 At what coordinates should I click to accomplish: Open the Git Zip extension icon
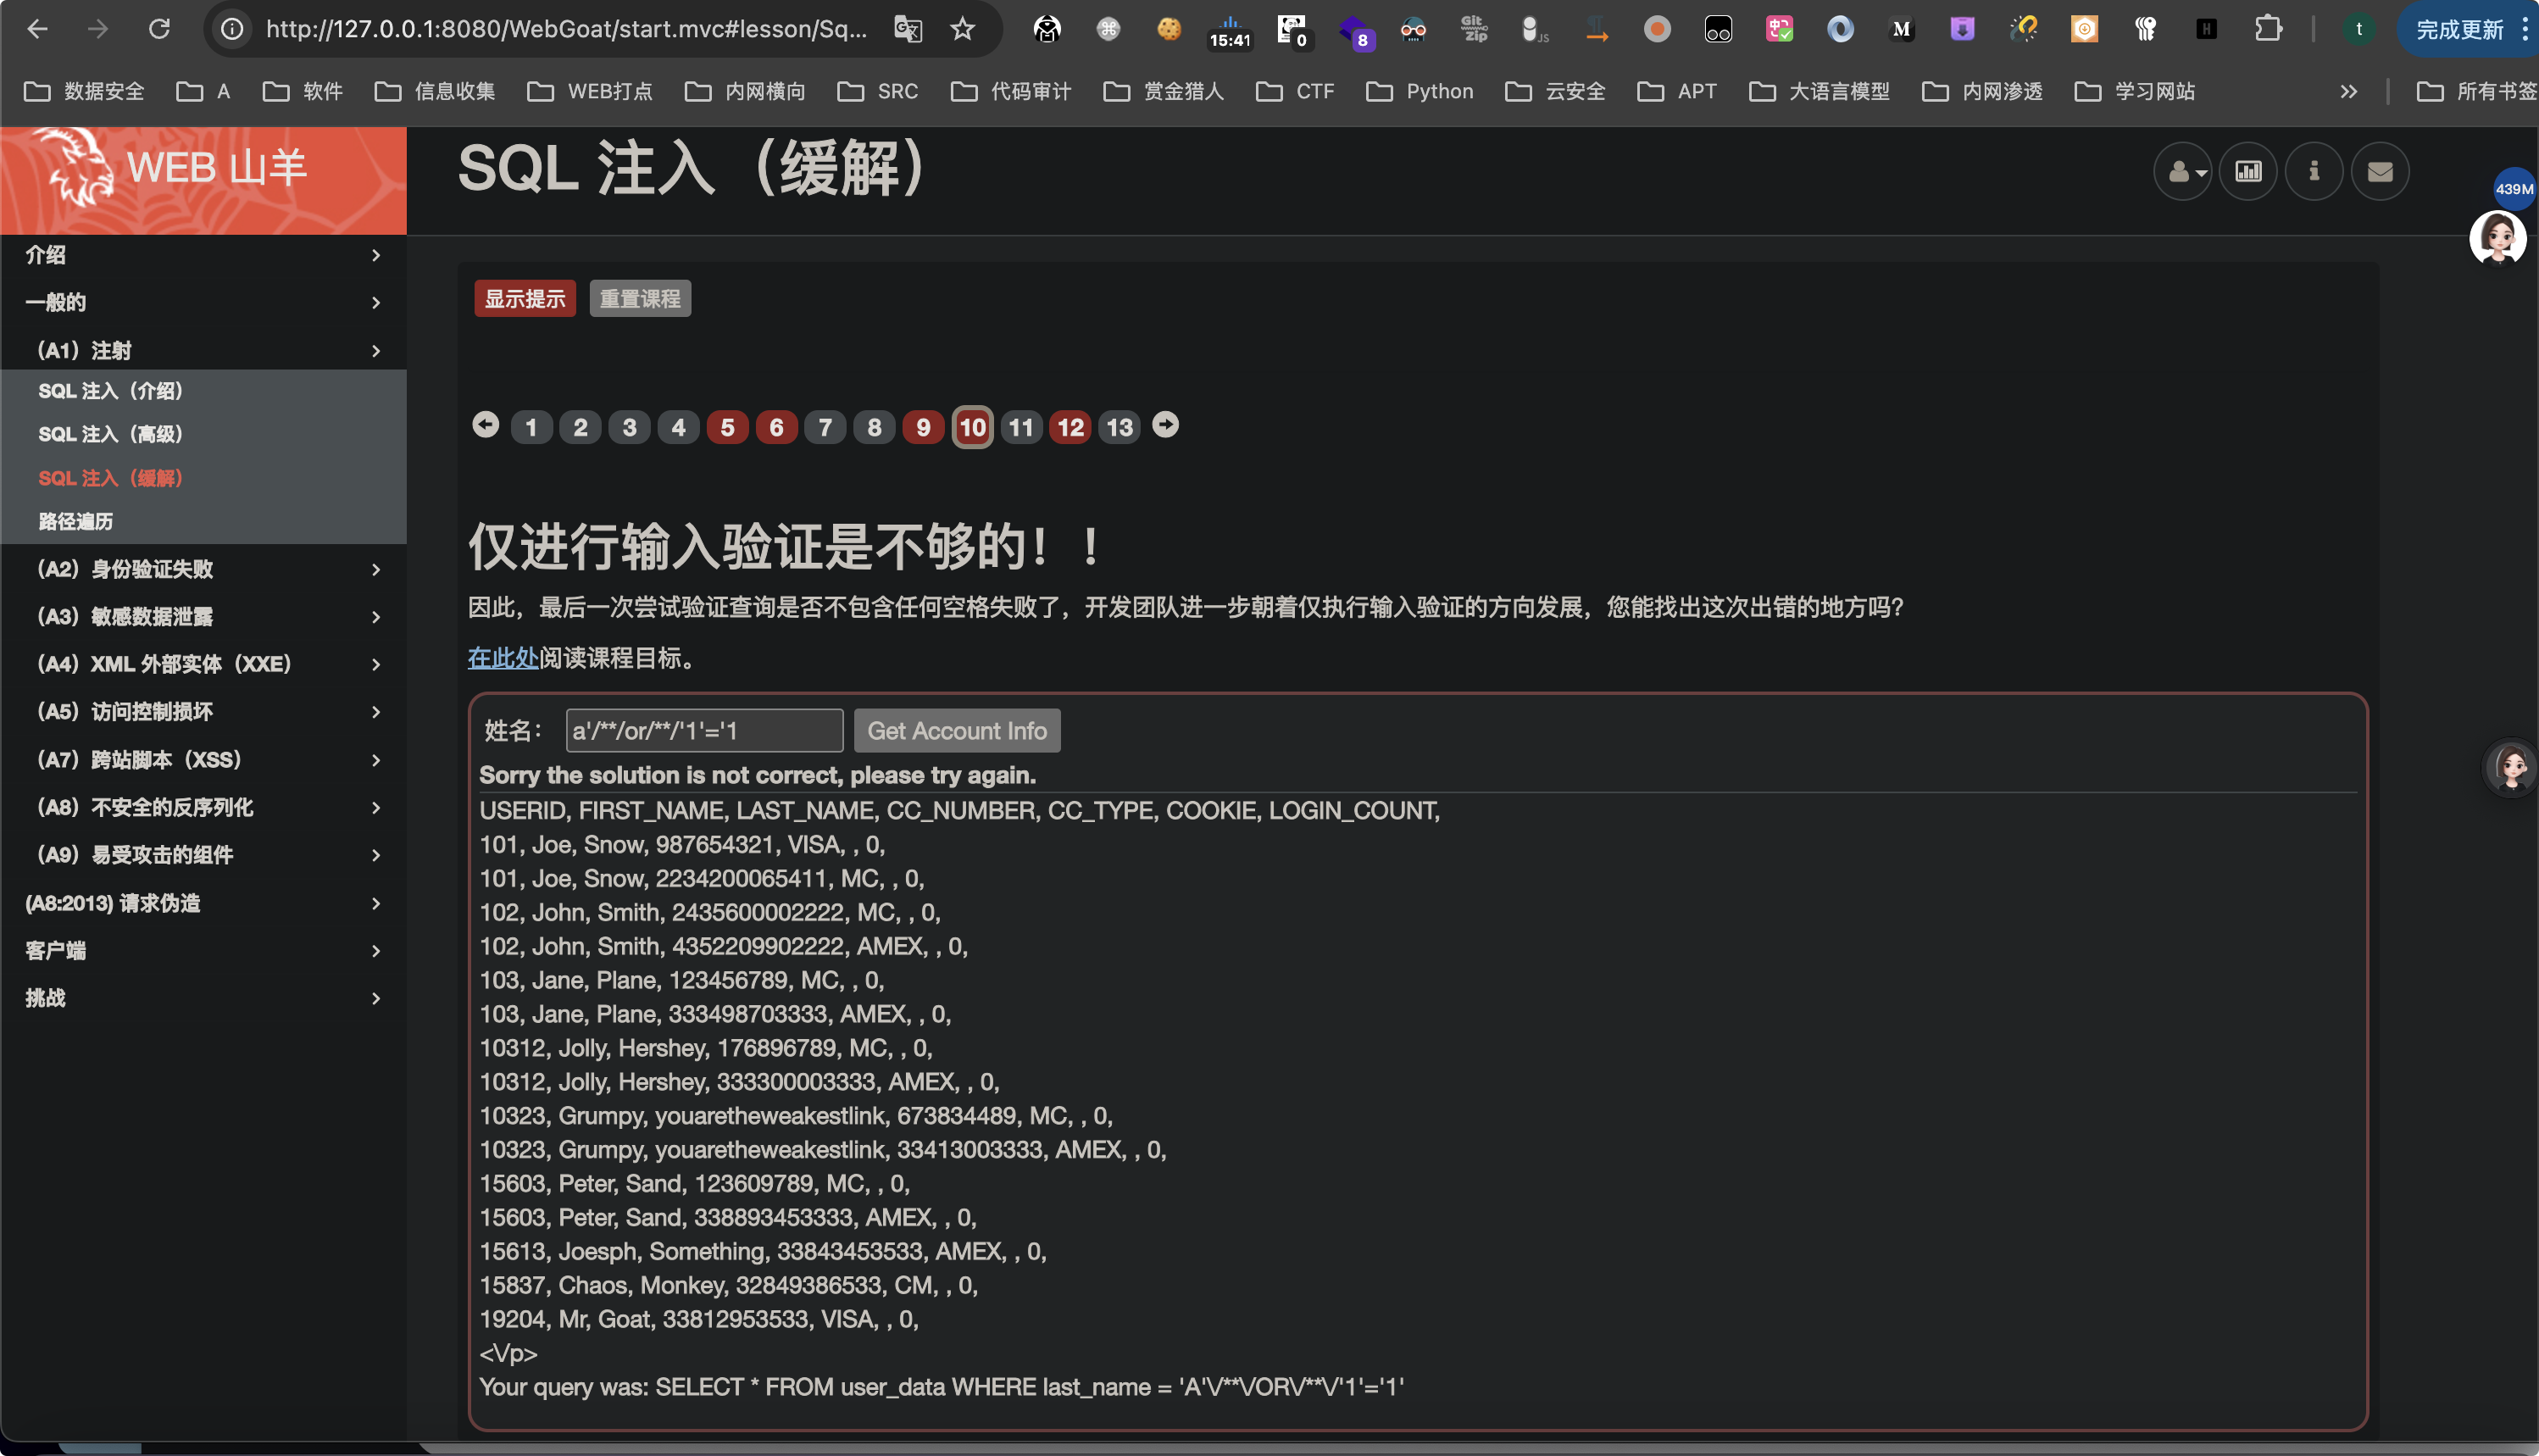pos(1474,29)
